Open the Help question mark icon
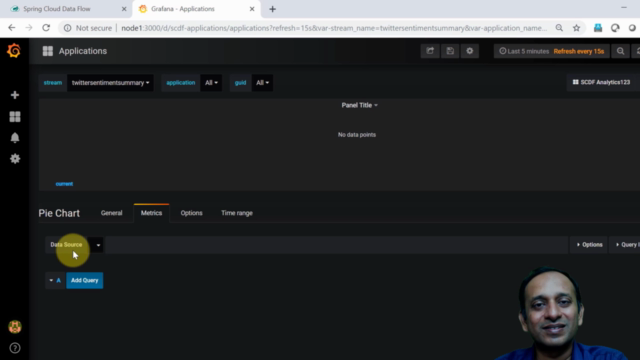Screen dimensions: 640x360 15,348
